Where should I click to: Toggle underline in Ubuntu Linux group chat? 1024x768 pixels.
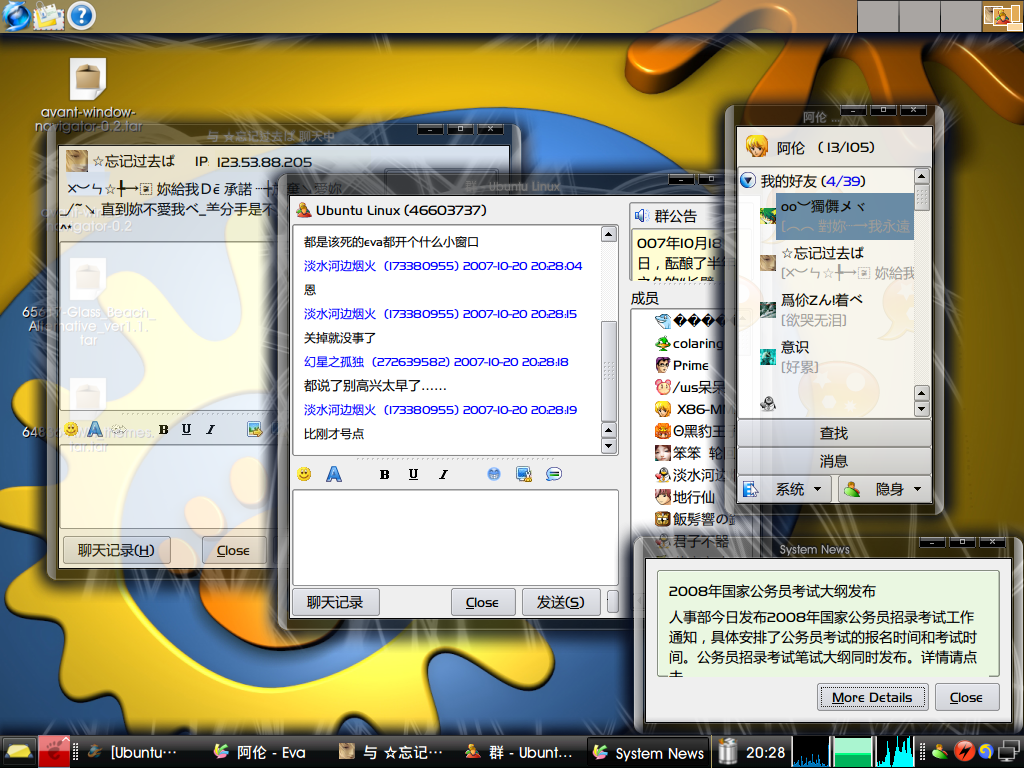tap(413, 475)
